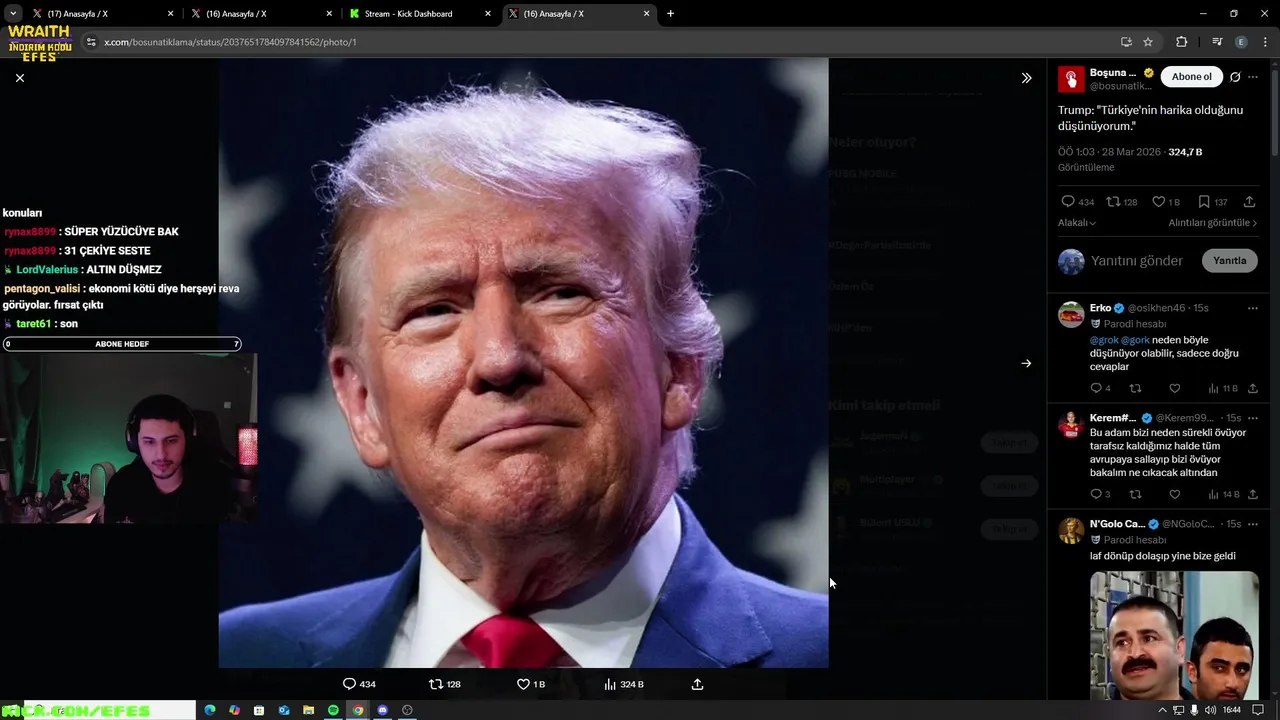Go to next photo with right arrow
The width and height of the screenshot is (1280, 720).
coord(1026,363)
